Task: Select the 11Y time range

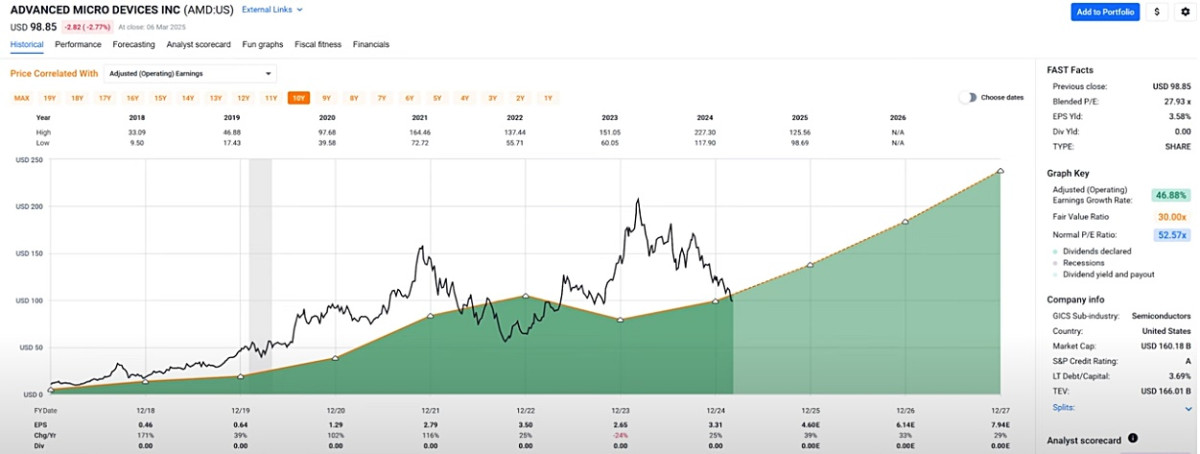Action: click(271, 98)
